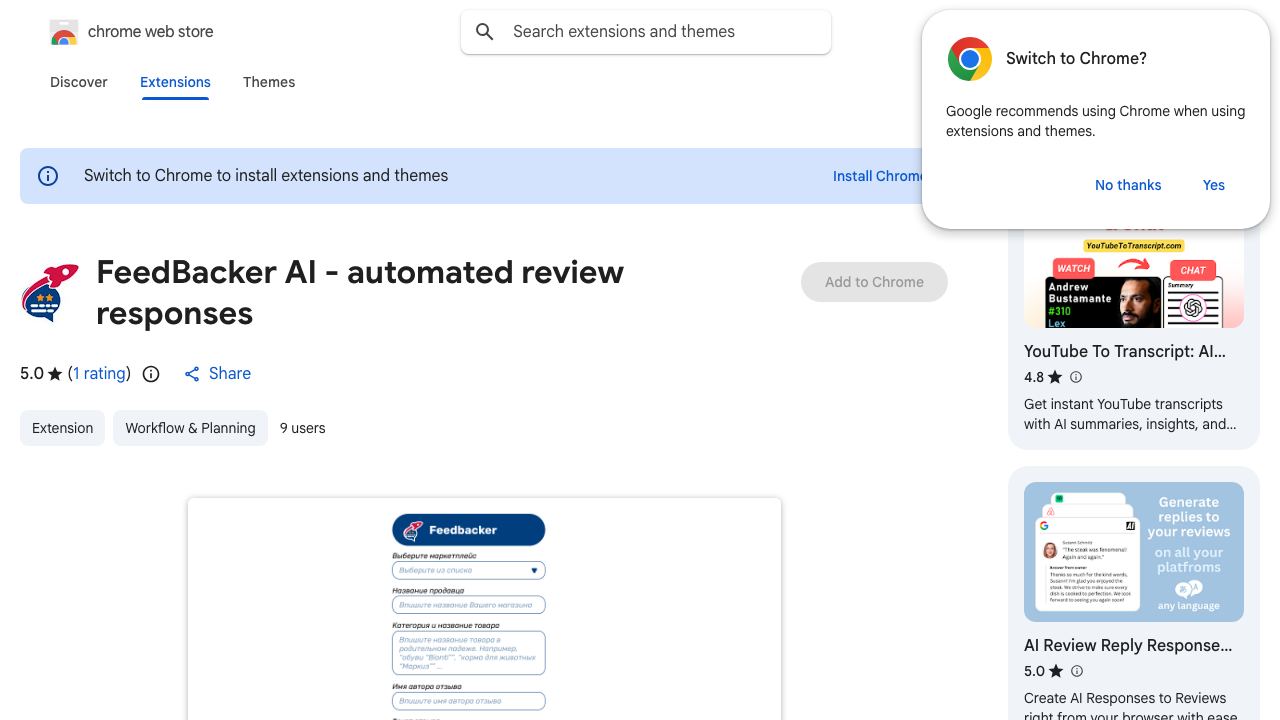This screenshot has width=1280, height=720.
Task: Click the info icon beside the 4.8 rating
Action: click(1076, 377)
